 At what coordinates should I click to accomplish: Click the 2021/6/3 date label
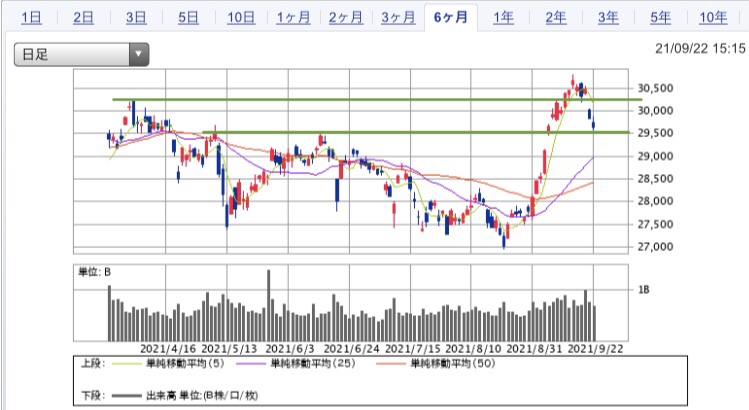click(290, 348)
